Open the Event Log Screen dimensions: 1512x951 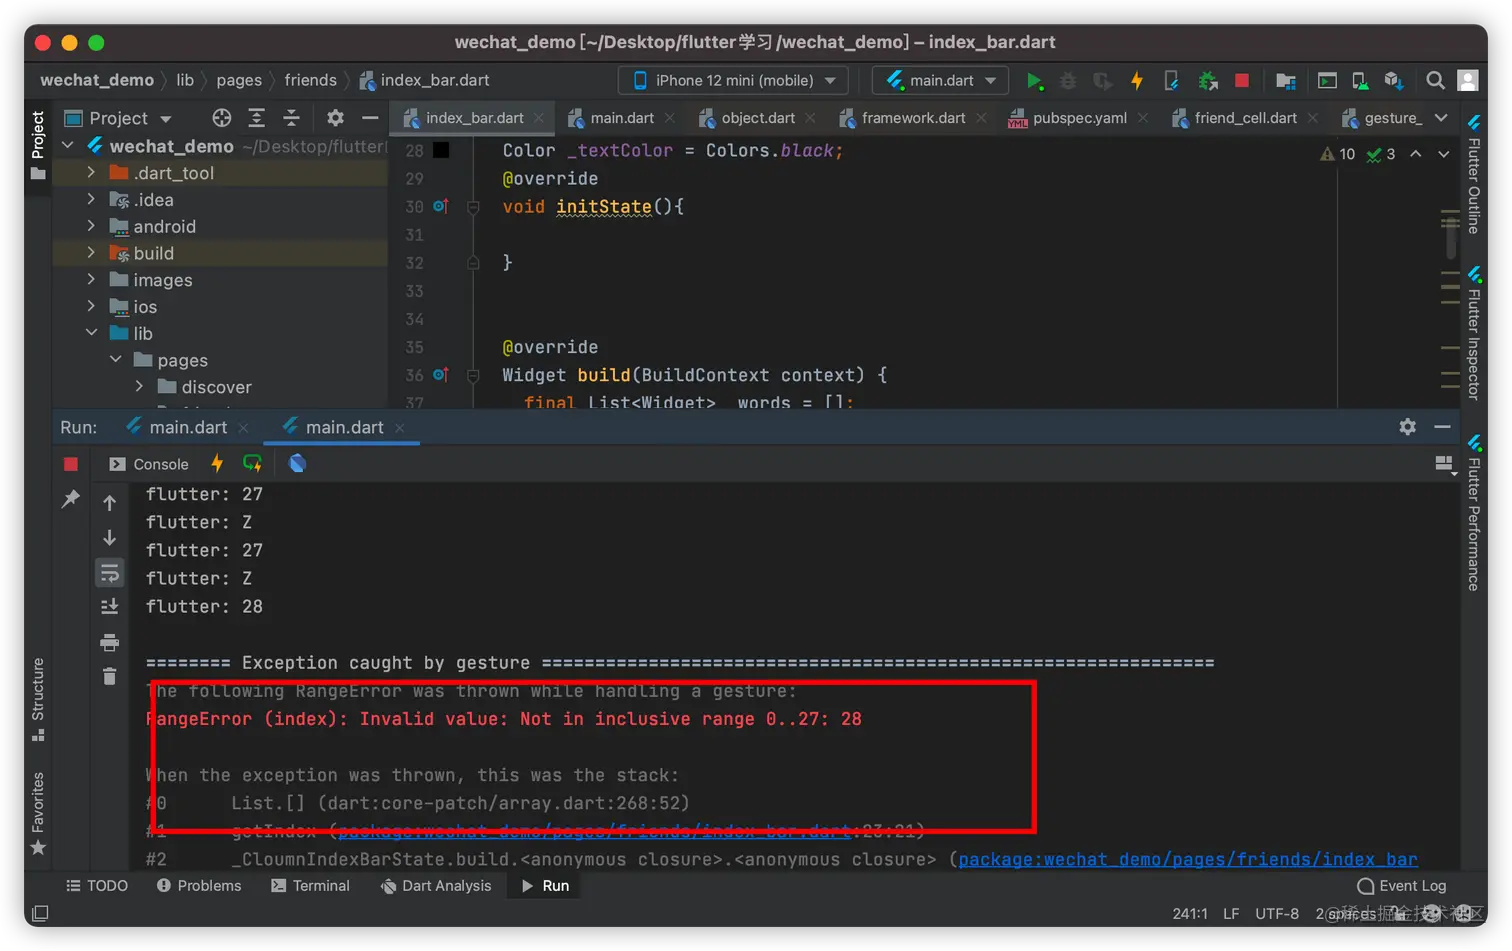[1402, 886]
